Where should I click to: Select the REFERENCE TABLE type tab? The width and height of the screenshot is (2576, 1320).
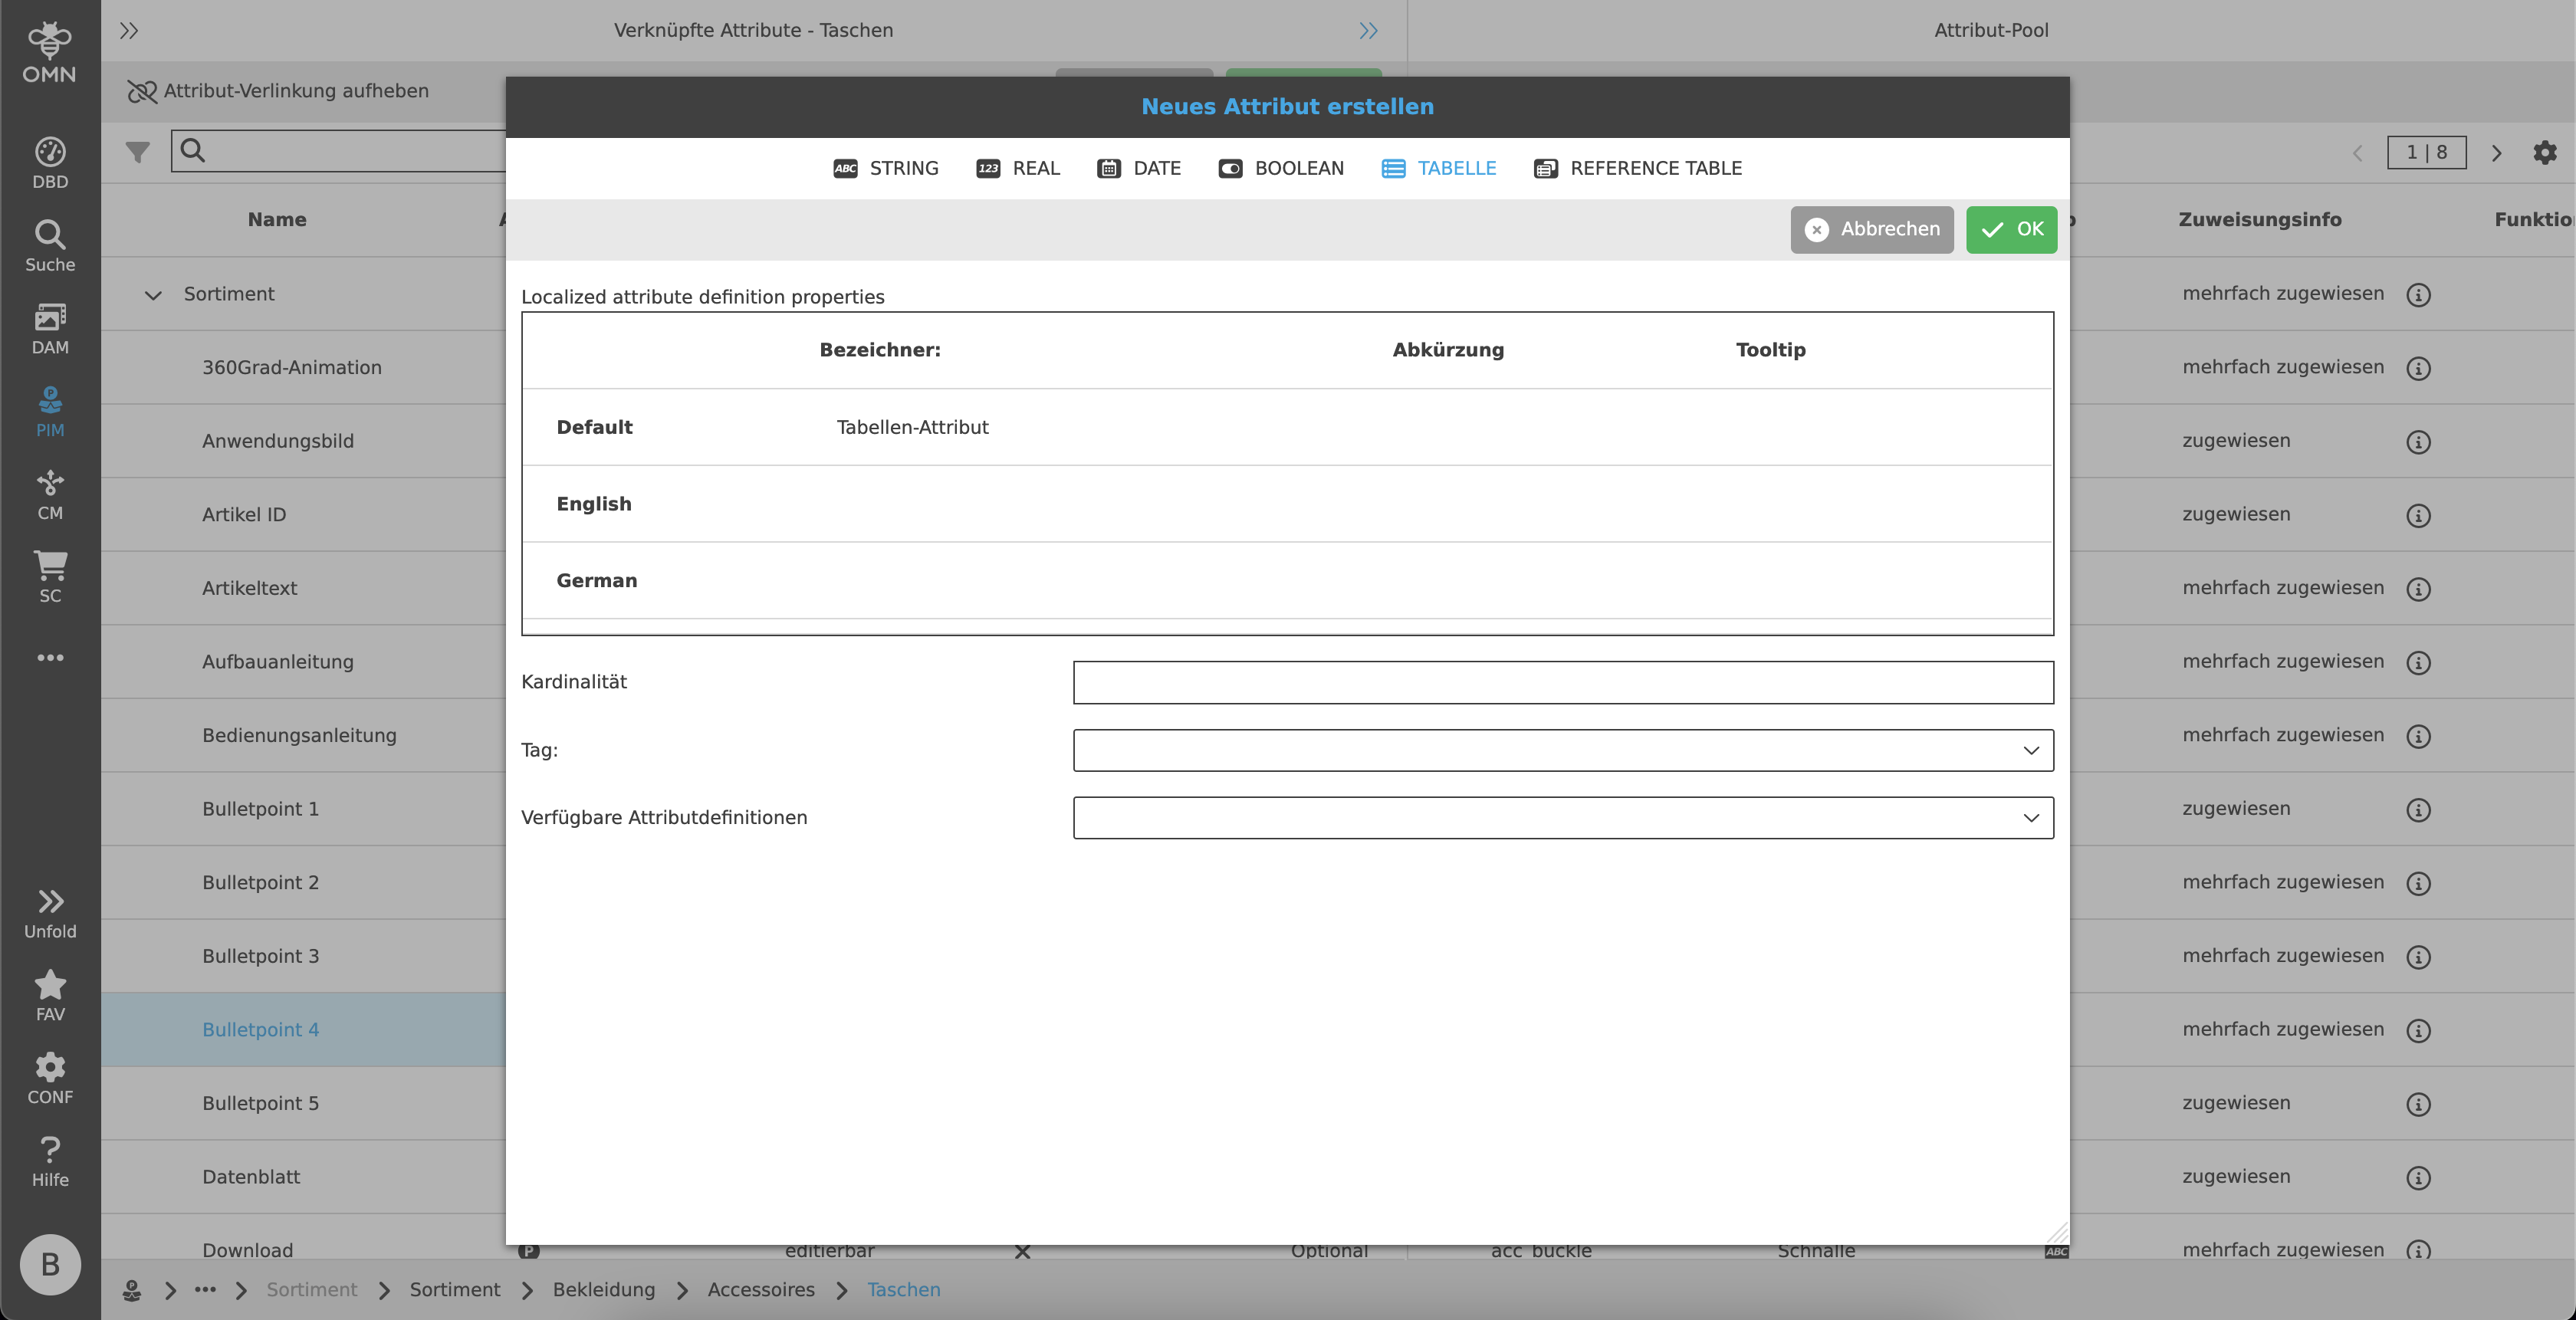point(1638,168)
